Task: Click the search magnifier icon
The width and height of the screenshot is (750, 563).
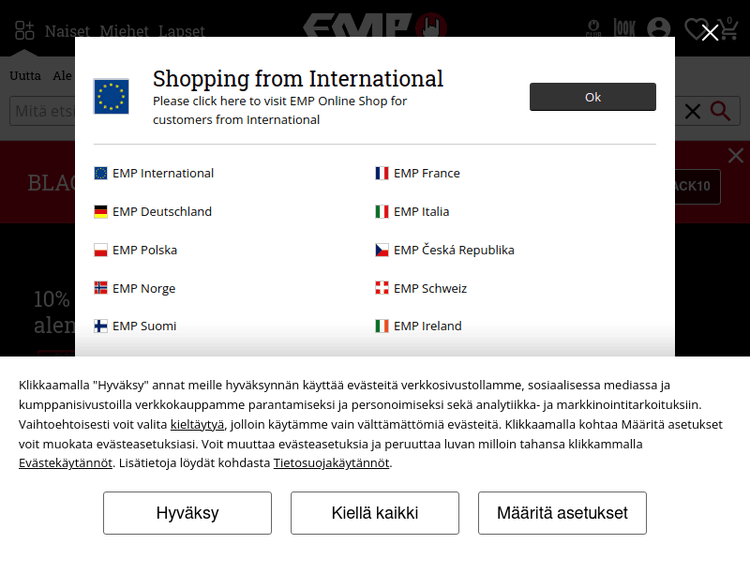Action: (x=720, y=111)
